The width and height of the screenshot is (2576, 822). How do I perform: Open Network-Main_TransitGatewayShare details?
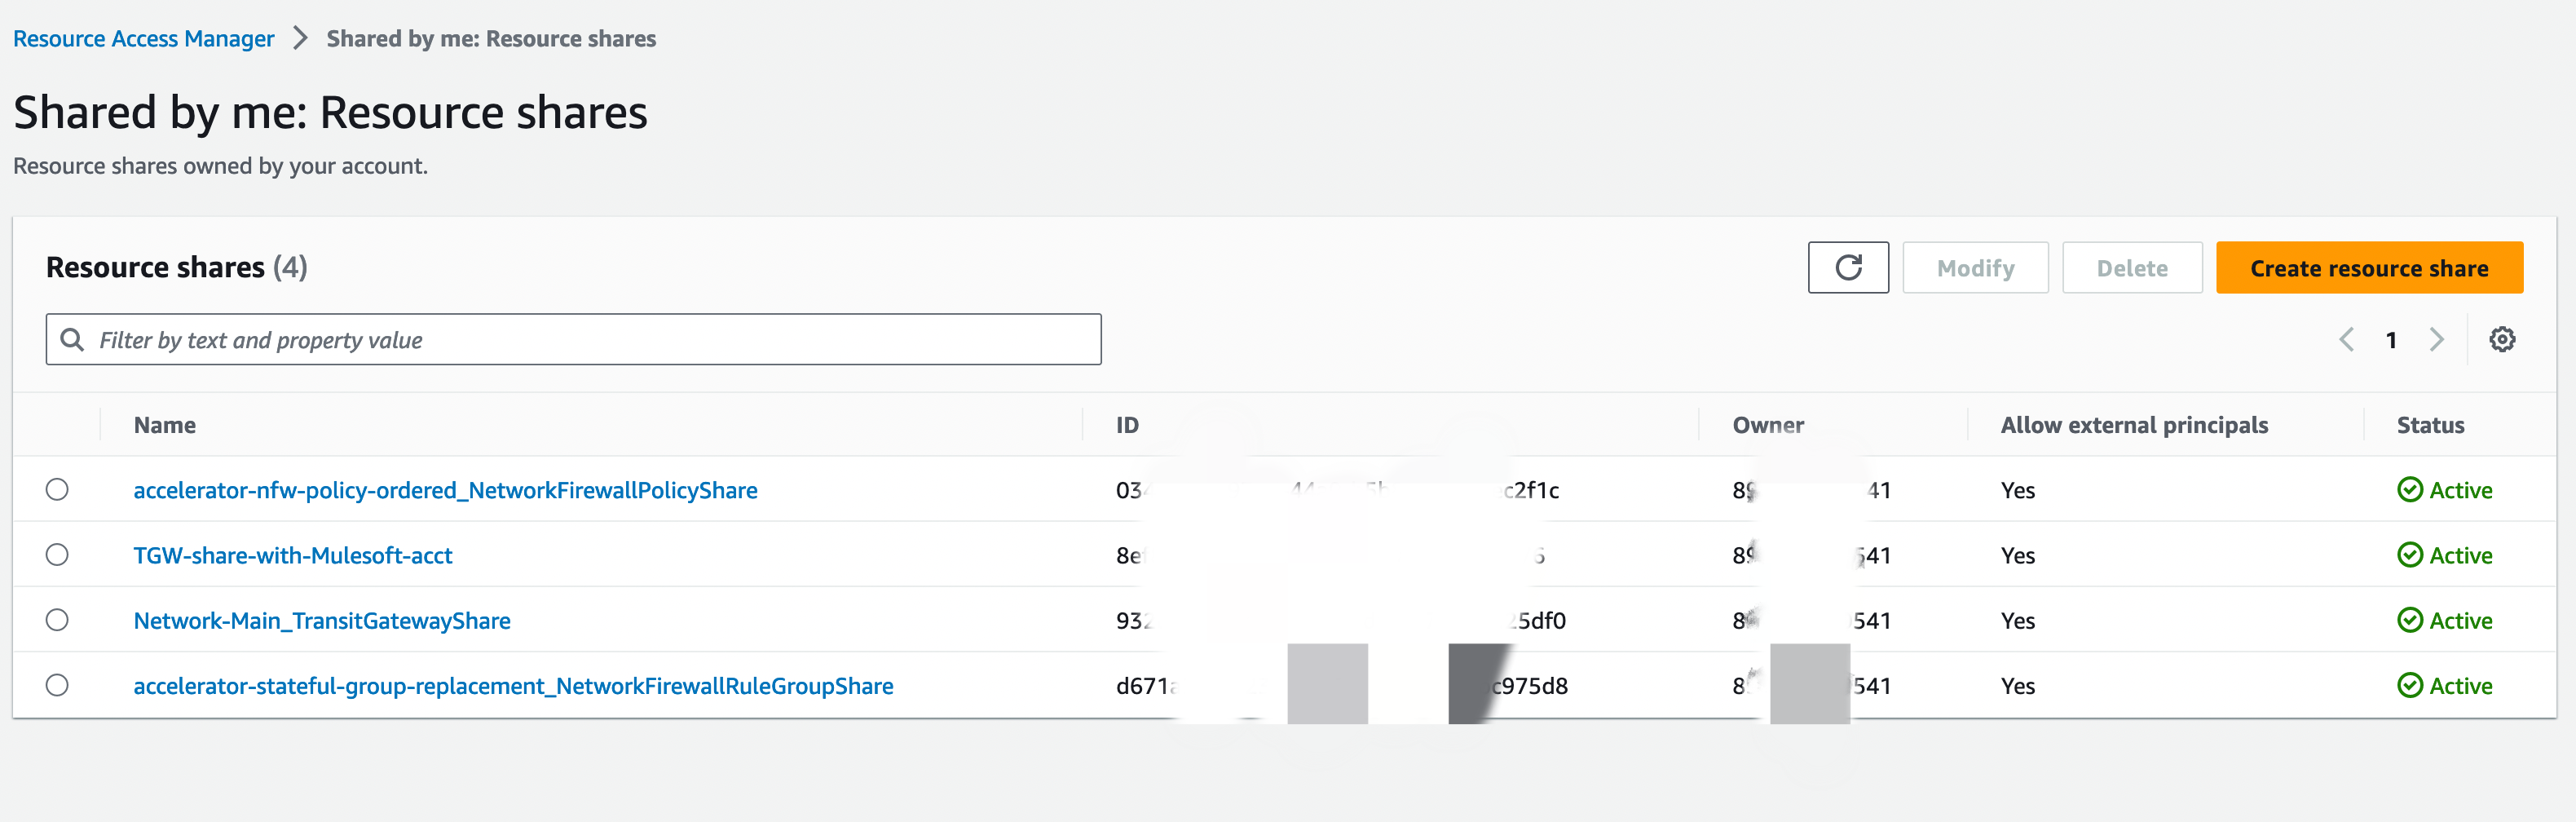coord(322,619)
